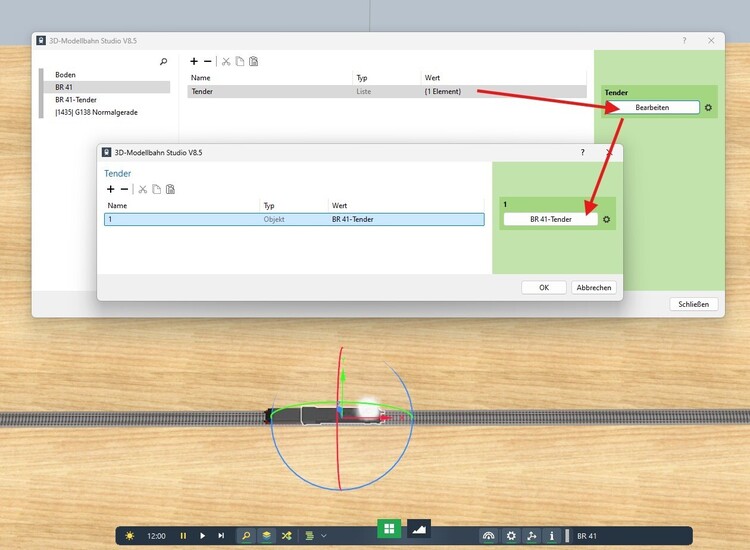Cut the variable in the back window
Screen dimensions: 750x550
[x=226, y=61]
